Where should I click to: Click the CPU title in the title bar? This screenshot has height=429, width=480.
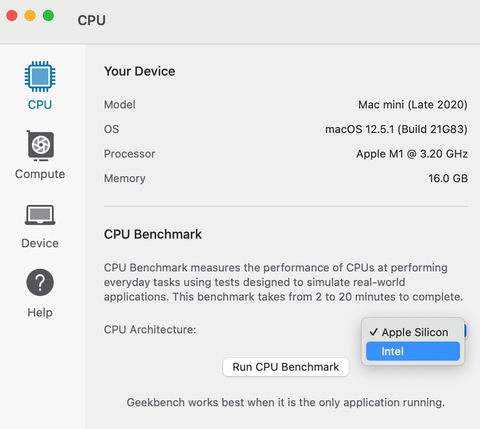92,20
